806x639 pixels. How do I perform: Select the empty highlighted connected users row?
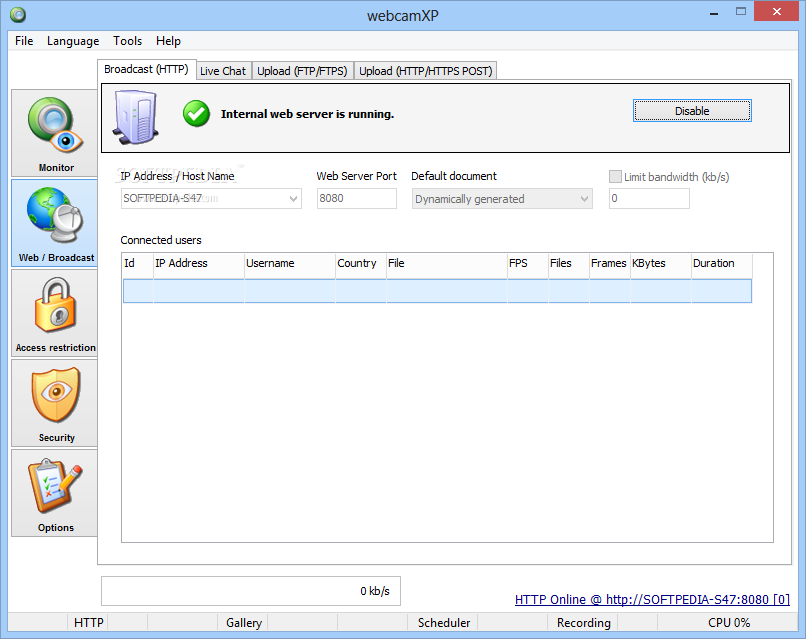(x=437, y=291)
